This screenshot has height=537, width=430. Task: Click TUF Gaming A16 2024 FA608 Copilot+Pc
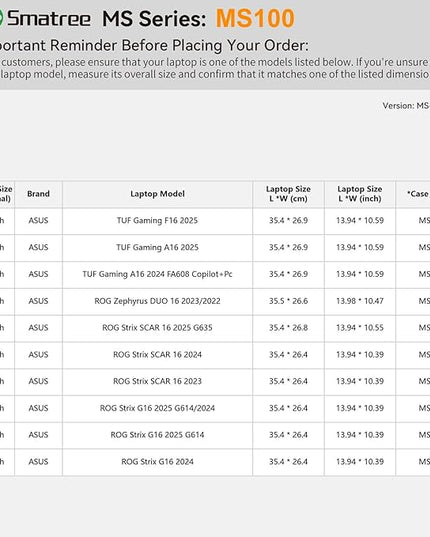pyautogui.click(x=157, y=274)
